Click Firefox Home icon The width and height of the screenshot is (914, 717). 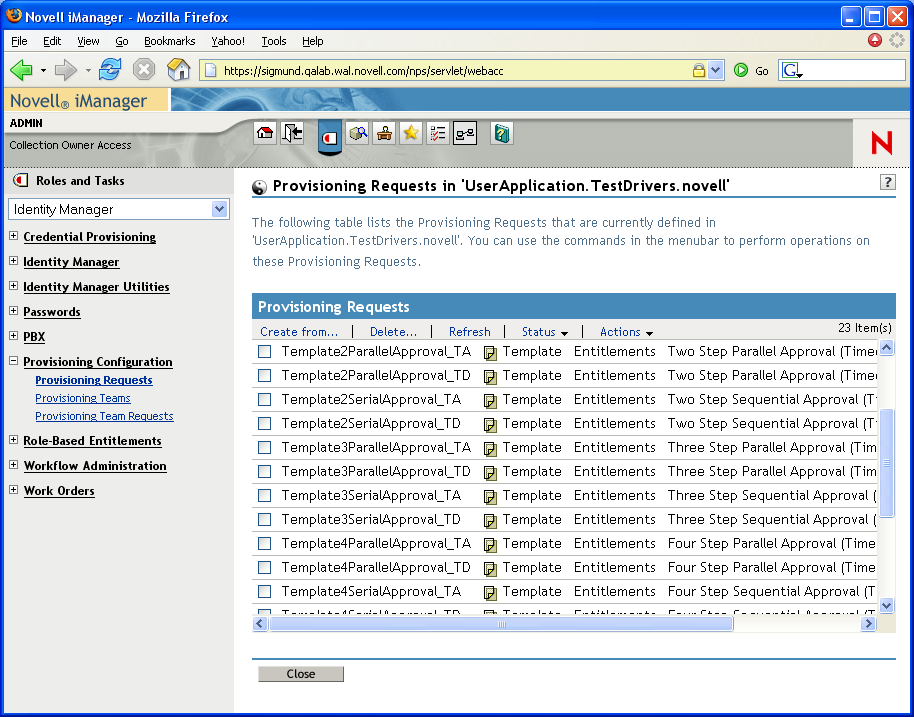pyautogui.click(x=178, y=69)
